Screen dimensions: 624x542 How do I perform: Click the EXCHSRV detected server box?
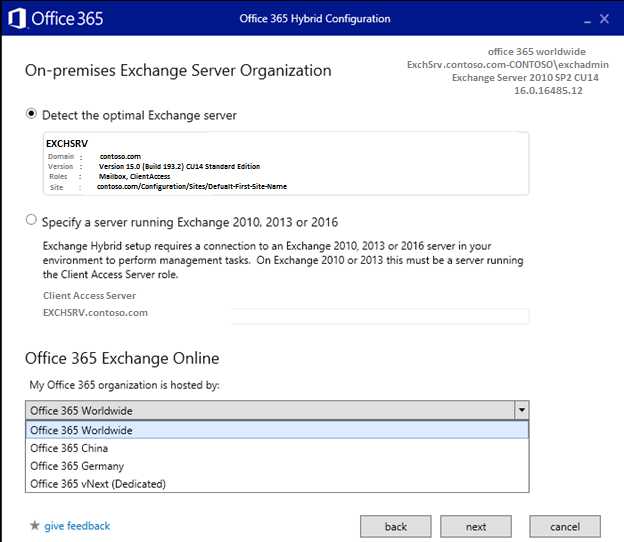[286, 164]
